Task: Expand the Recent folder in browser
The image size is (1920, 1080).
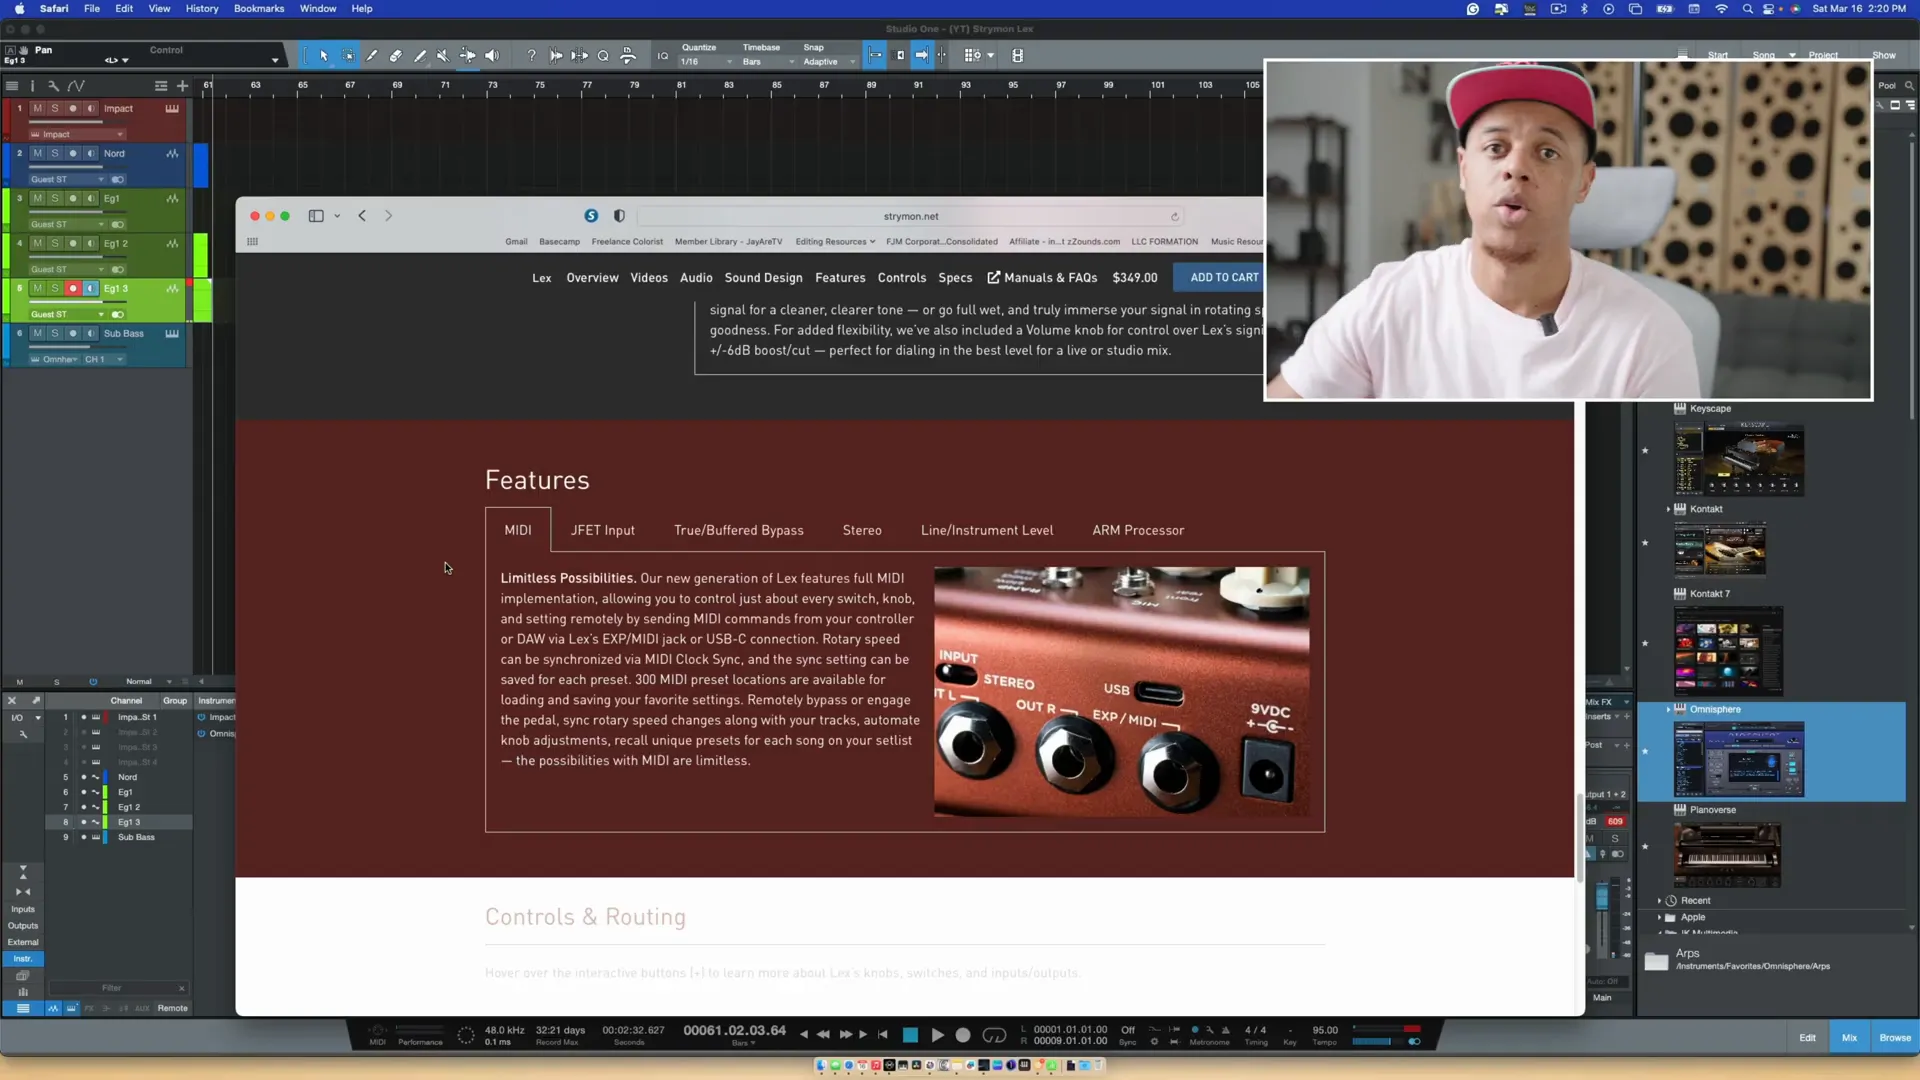Action: click(1659, 901)
